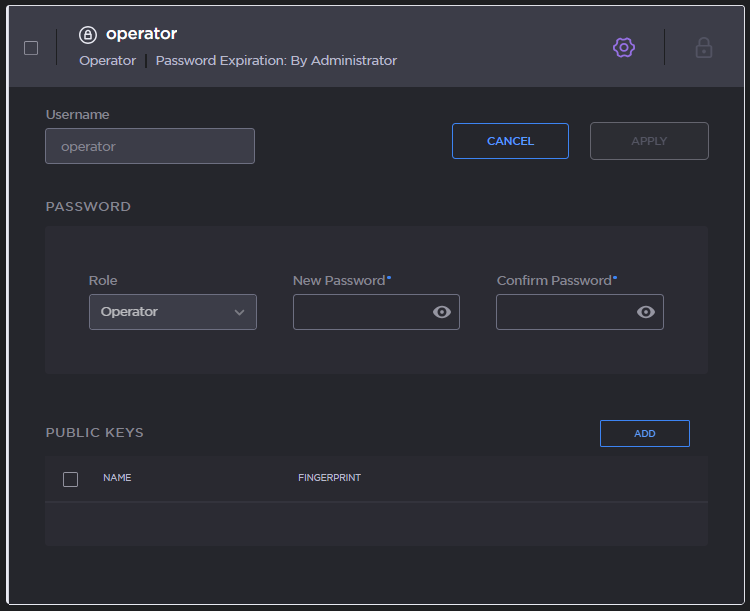The image size is (750, 611).
Task: Sort by FINGERPRINT column header
Action: pyautogui.click(x=329, y=478)
